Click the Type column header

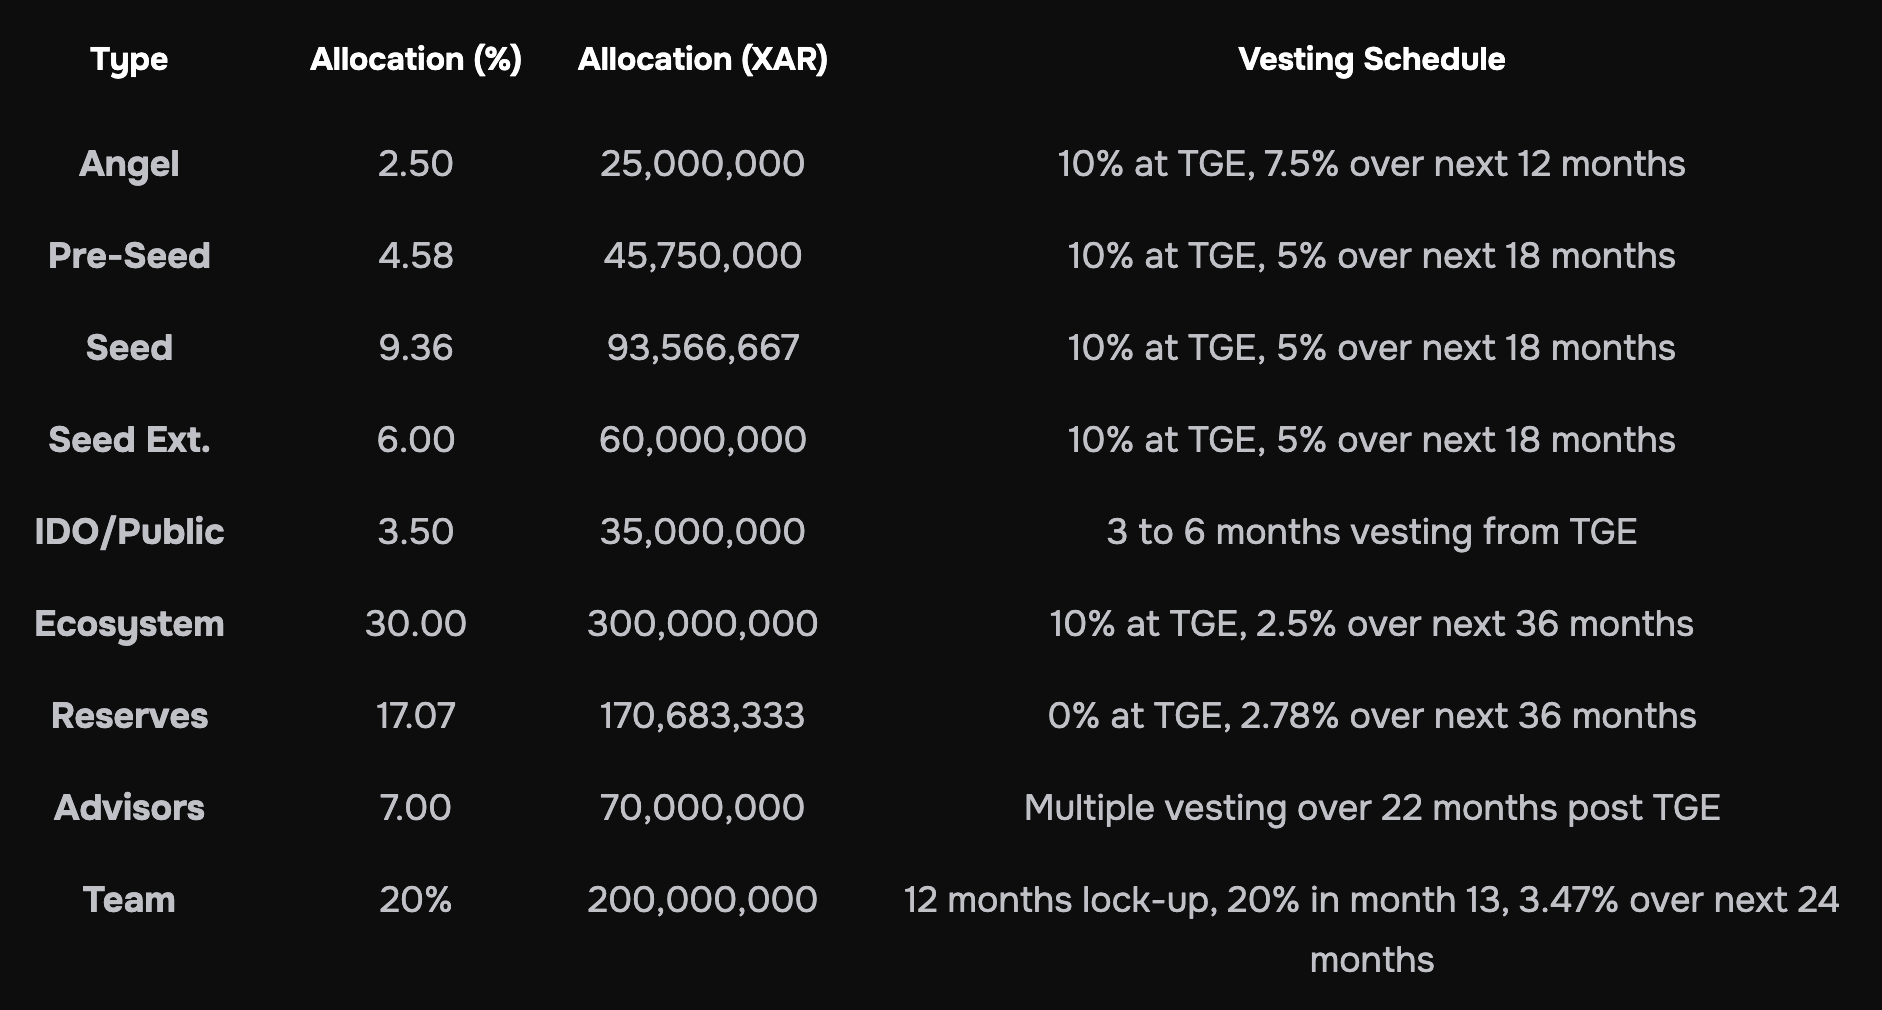coord(129,60)
